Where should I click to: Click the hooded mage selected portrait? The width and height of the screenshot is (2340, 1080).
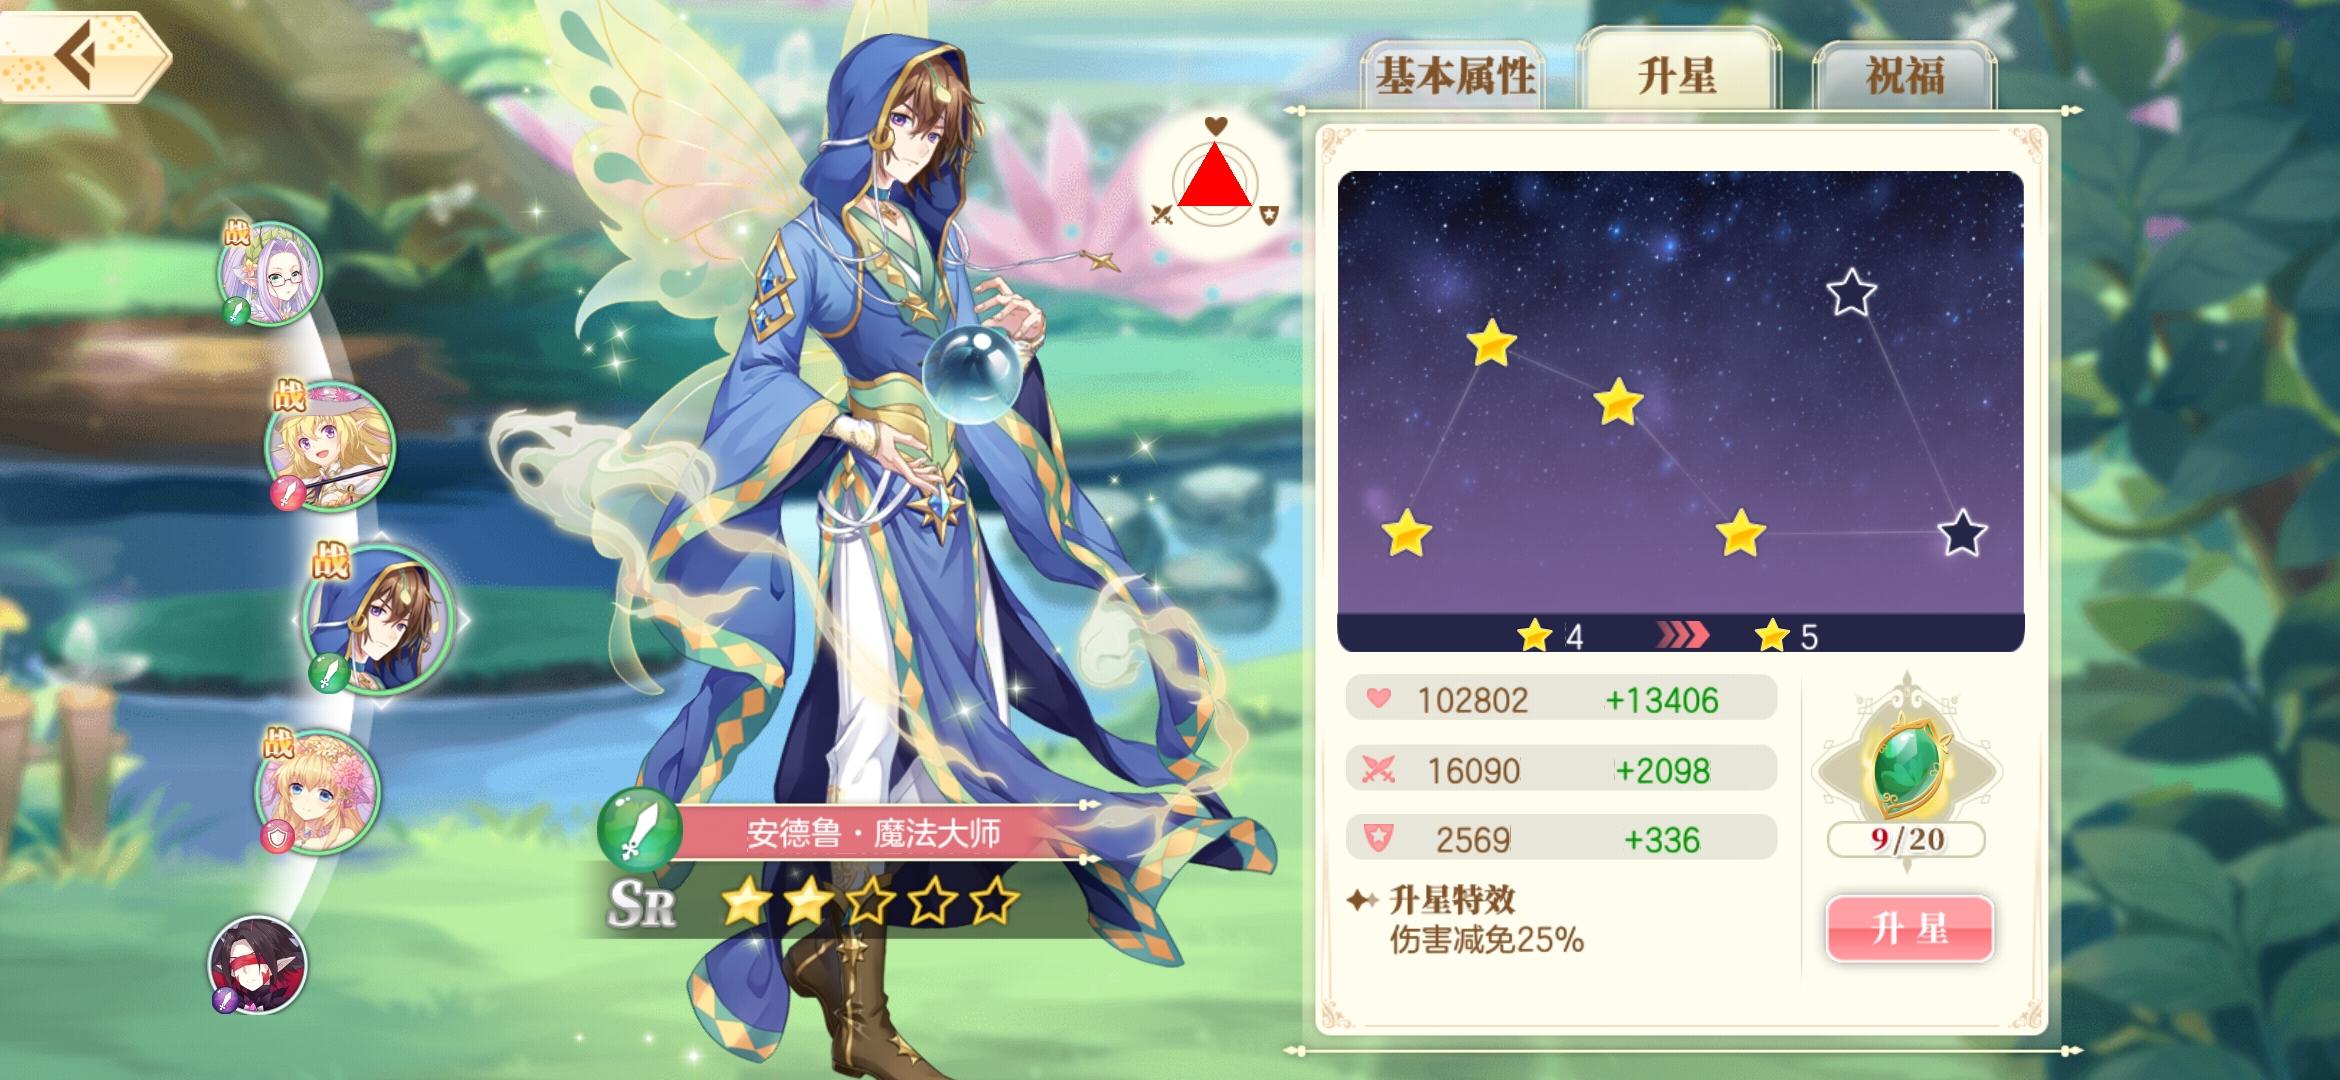point(378,617)
